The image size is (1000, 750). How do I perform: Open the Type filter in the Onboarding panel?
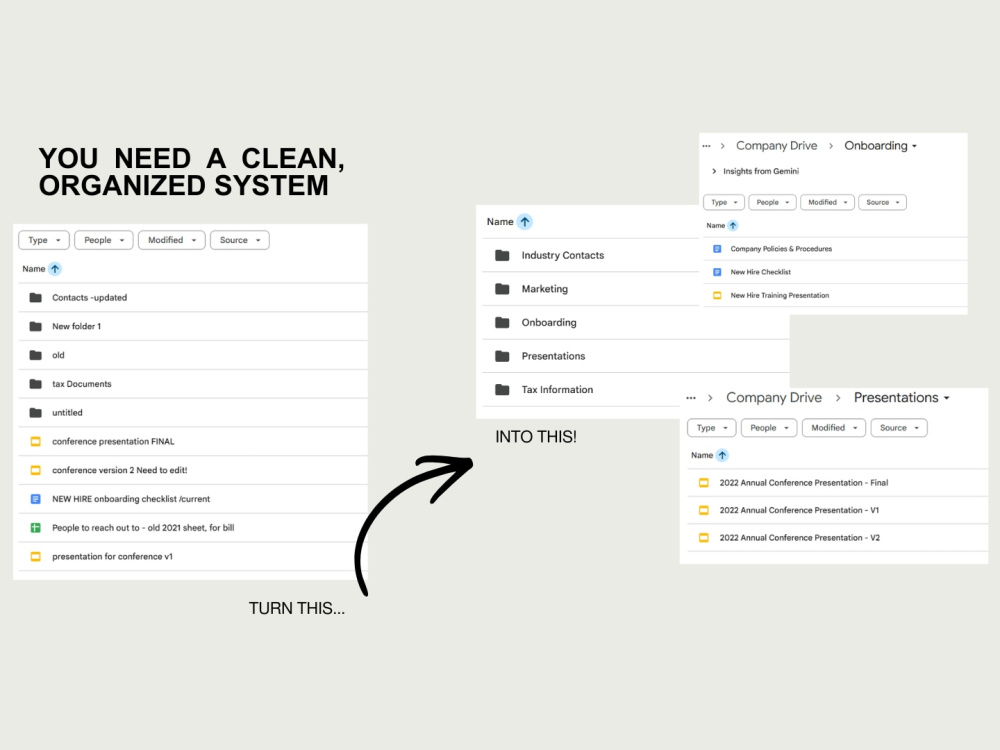tap(724, 202)
